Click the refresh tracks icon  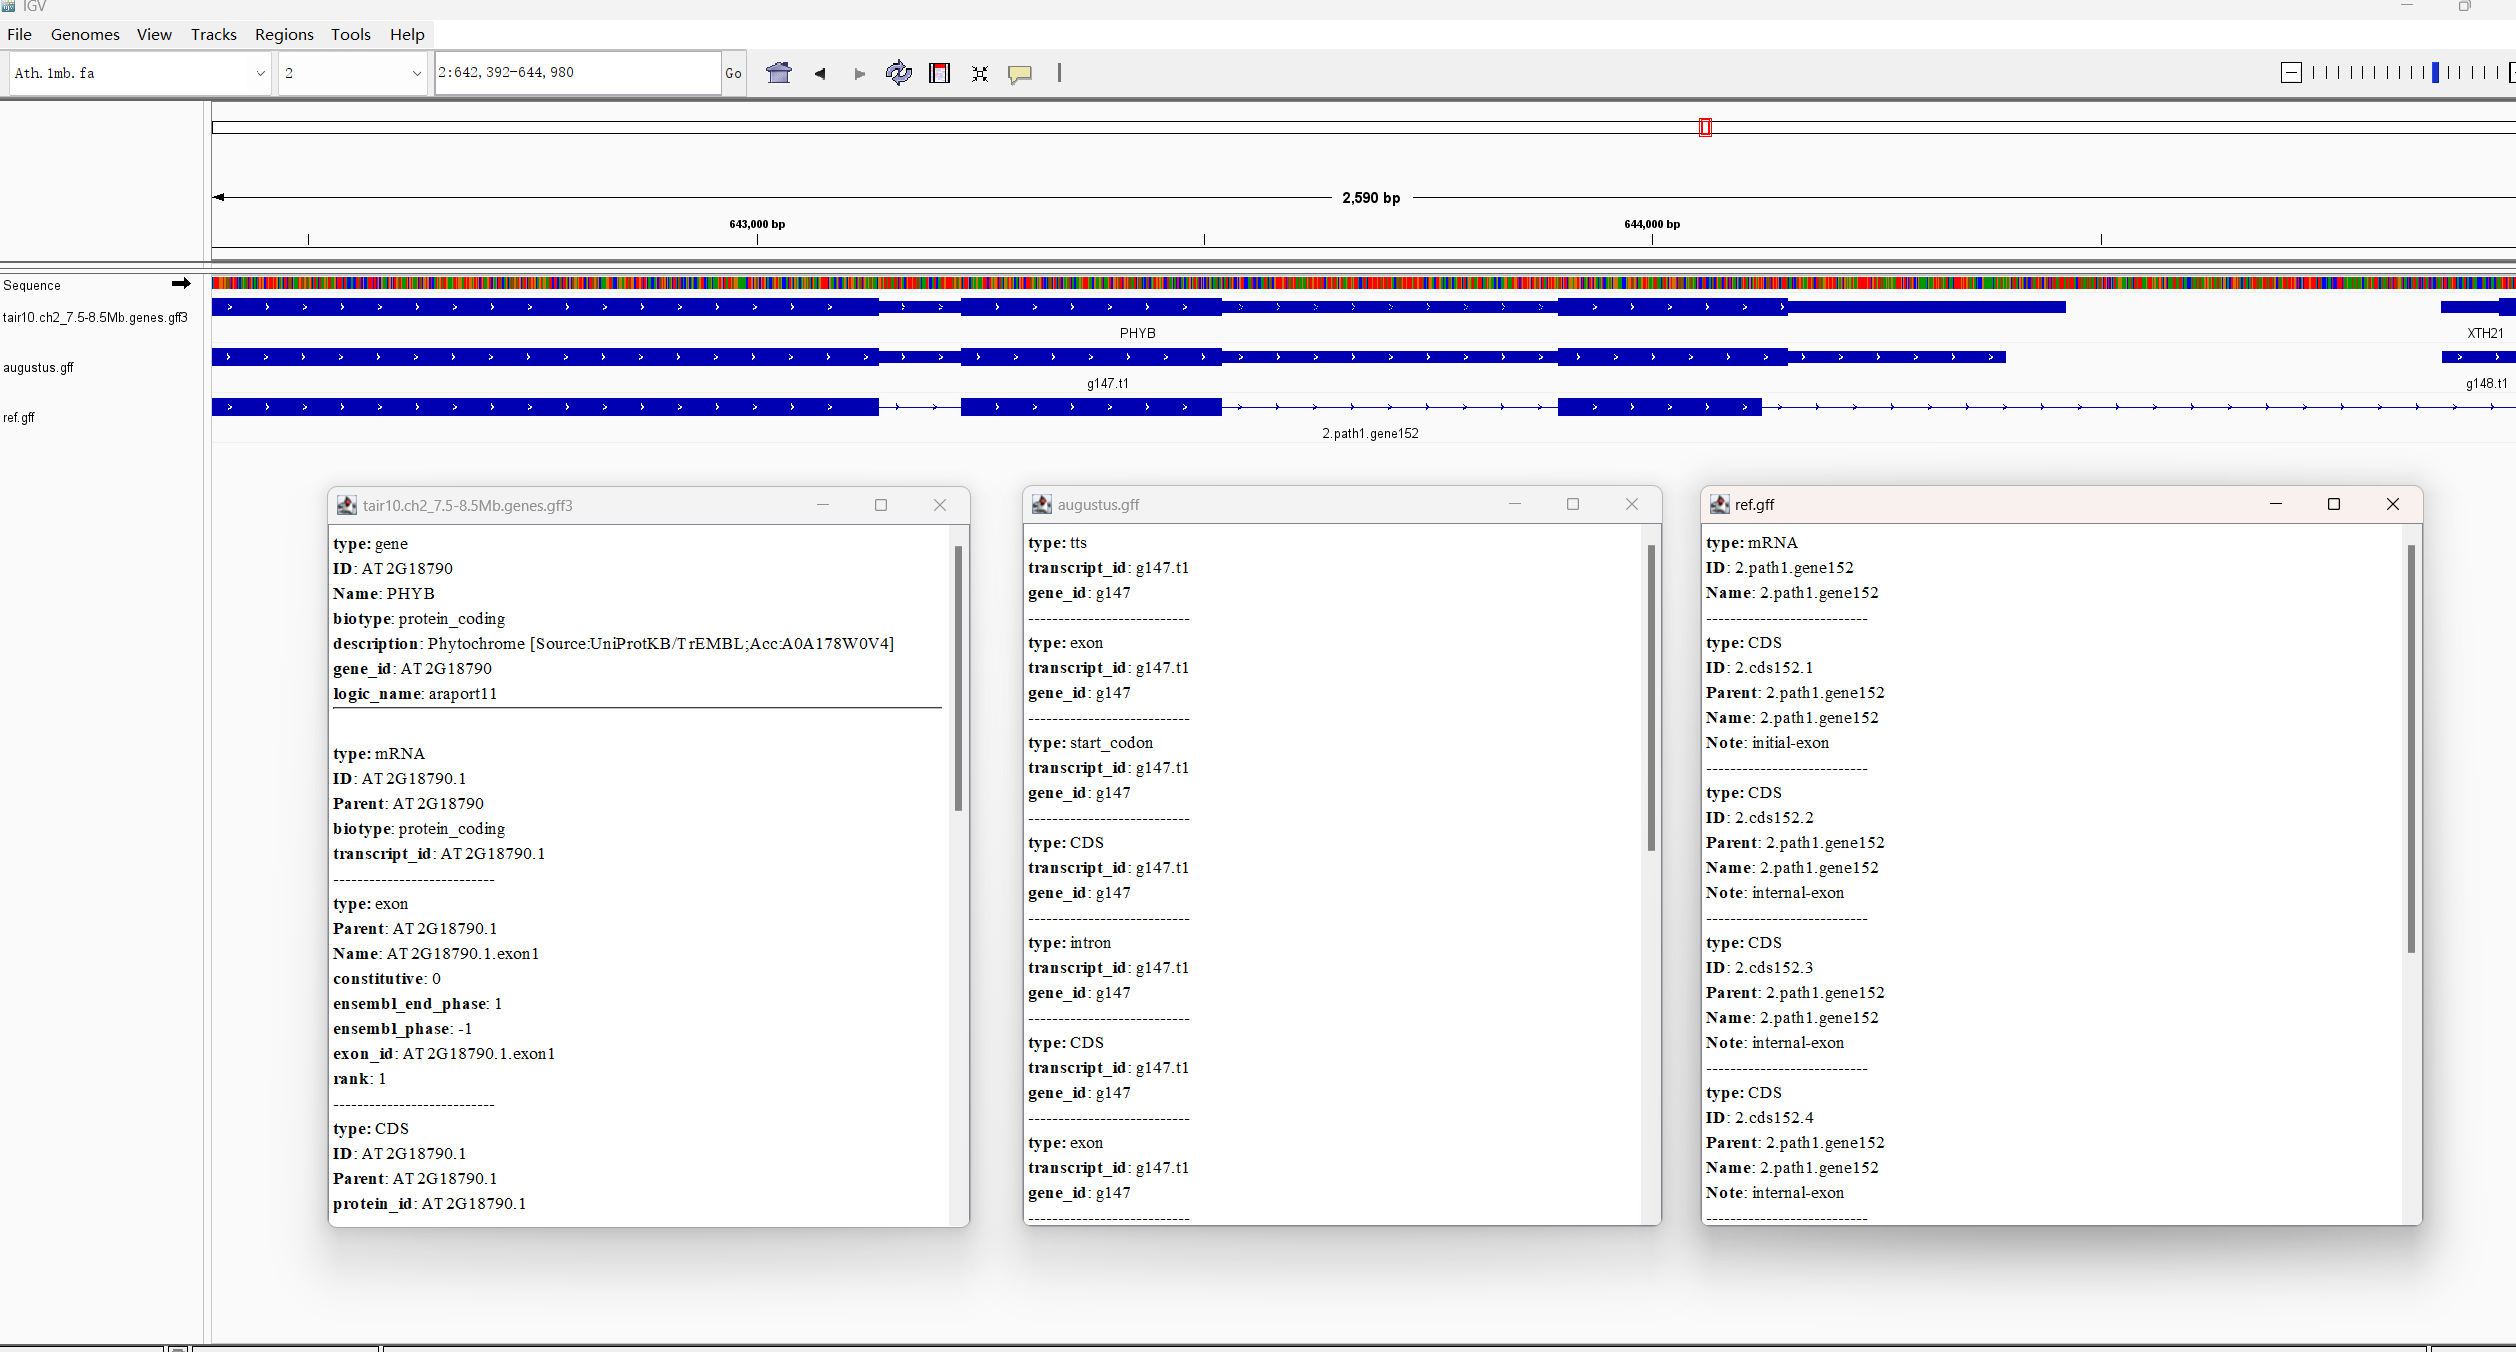point(898,73)
